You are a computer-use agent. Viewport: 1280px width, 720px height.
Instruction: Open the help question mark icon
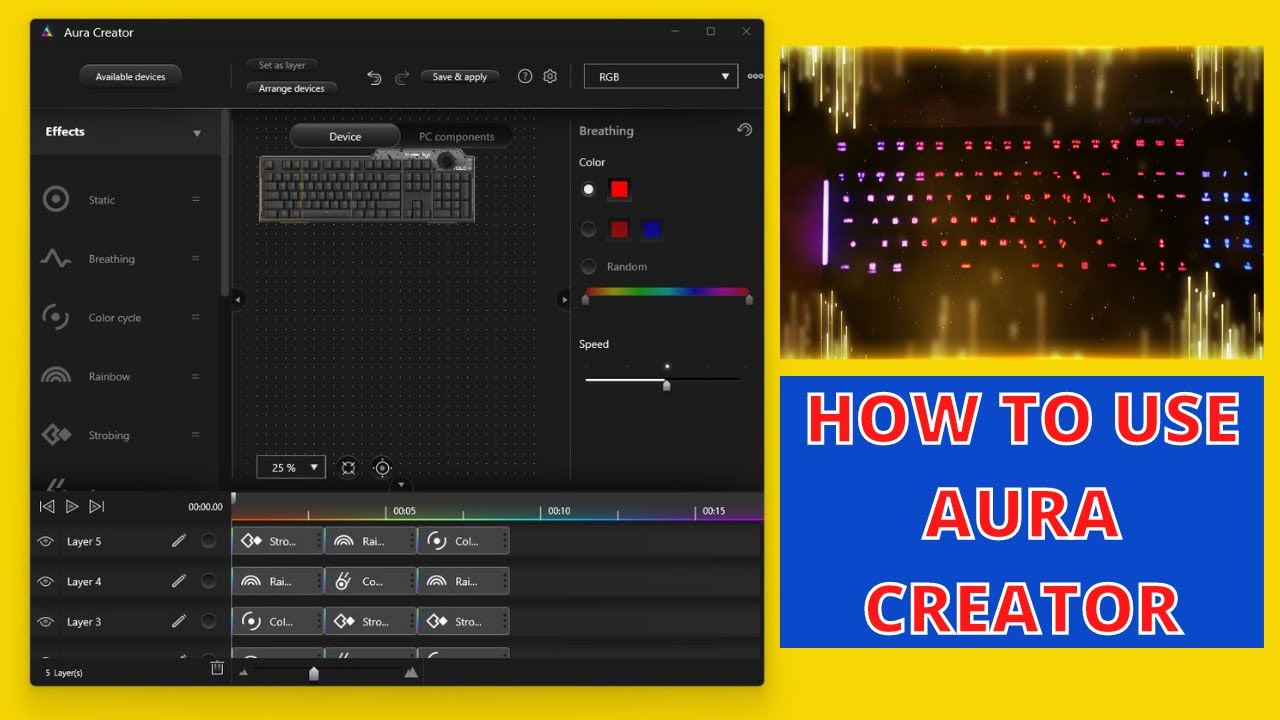click(525, 76)
